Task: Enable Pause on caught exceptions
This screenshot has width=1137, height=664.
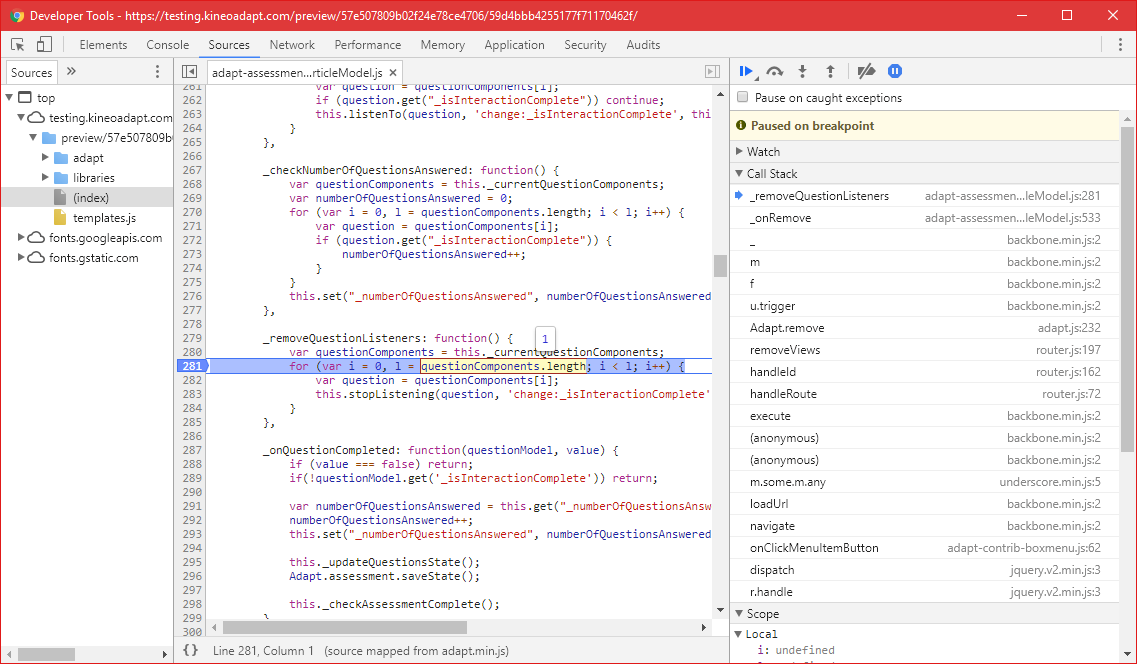Action: (x=741, y=97)
